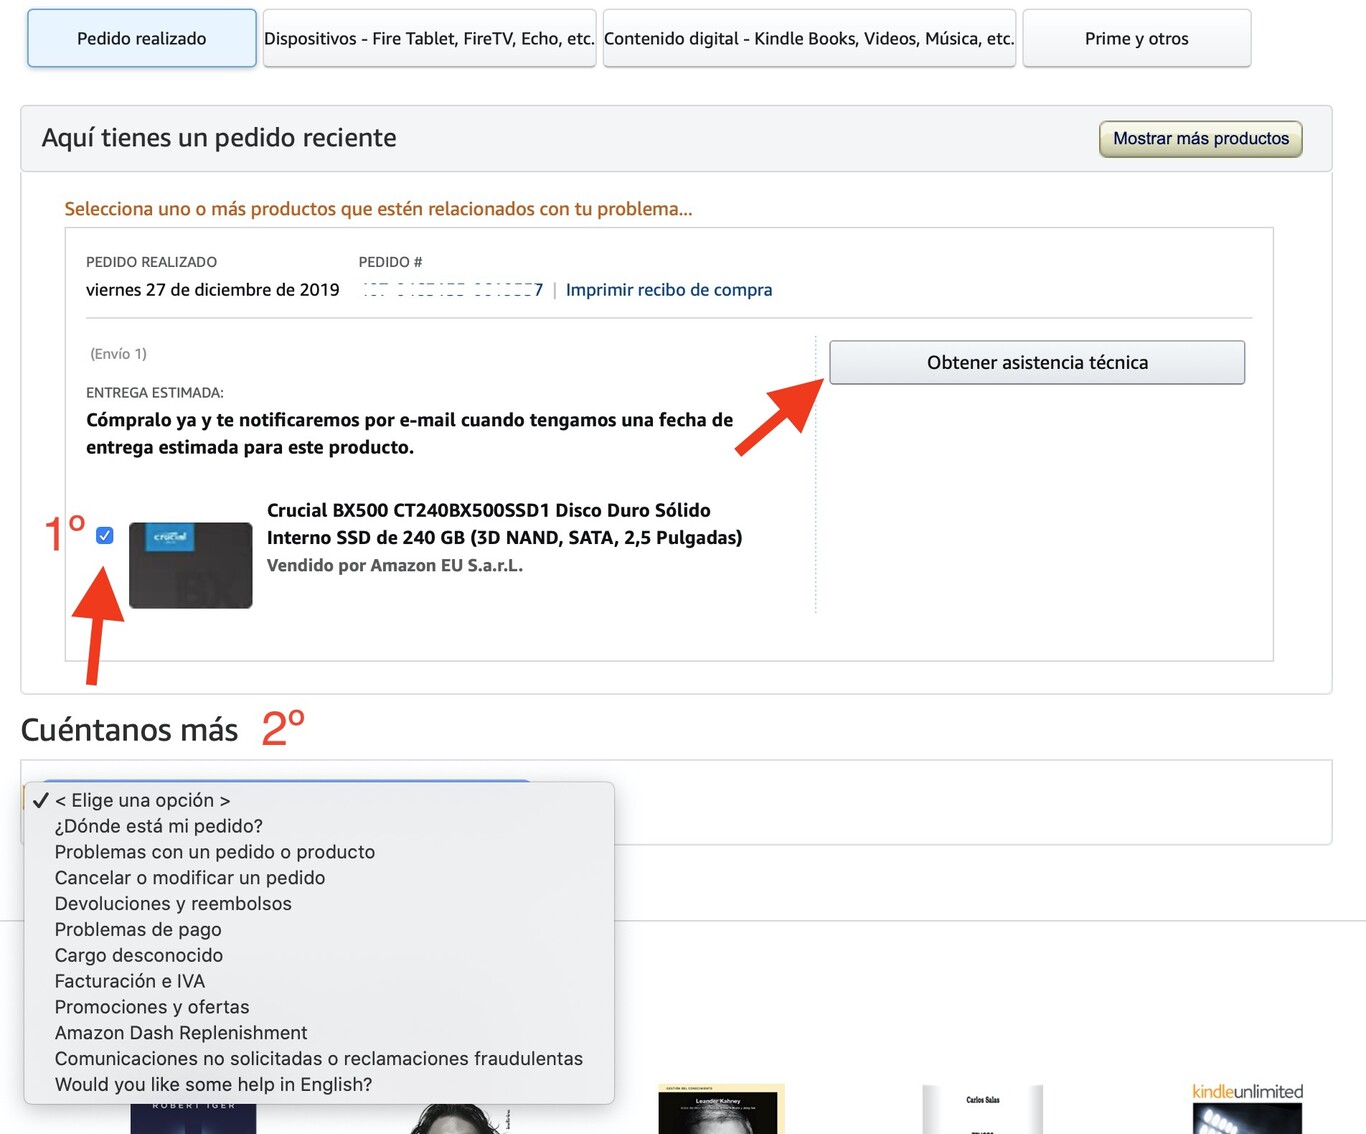The width and height of the screenshot is (1366, 1134).
Task: Click Obtener asistencia técnica button
Action: tap(1036, 363)
